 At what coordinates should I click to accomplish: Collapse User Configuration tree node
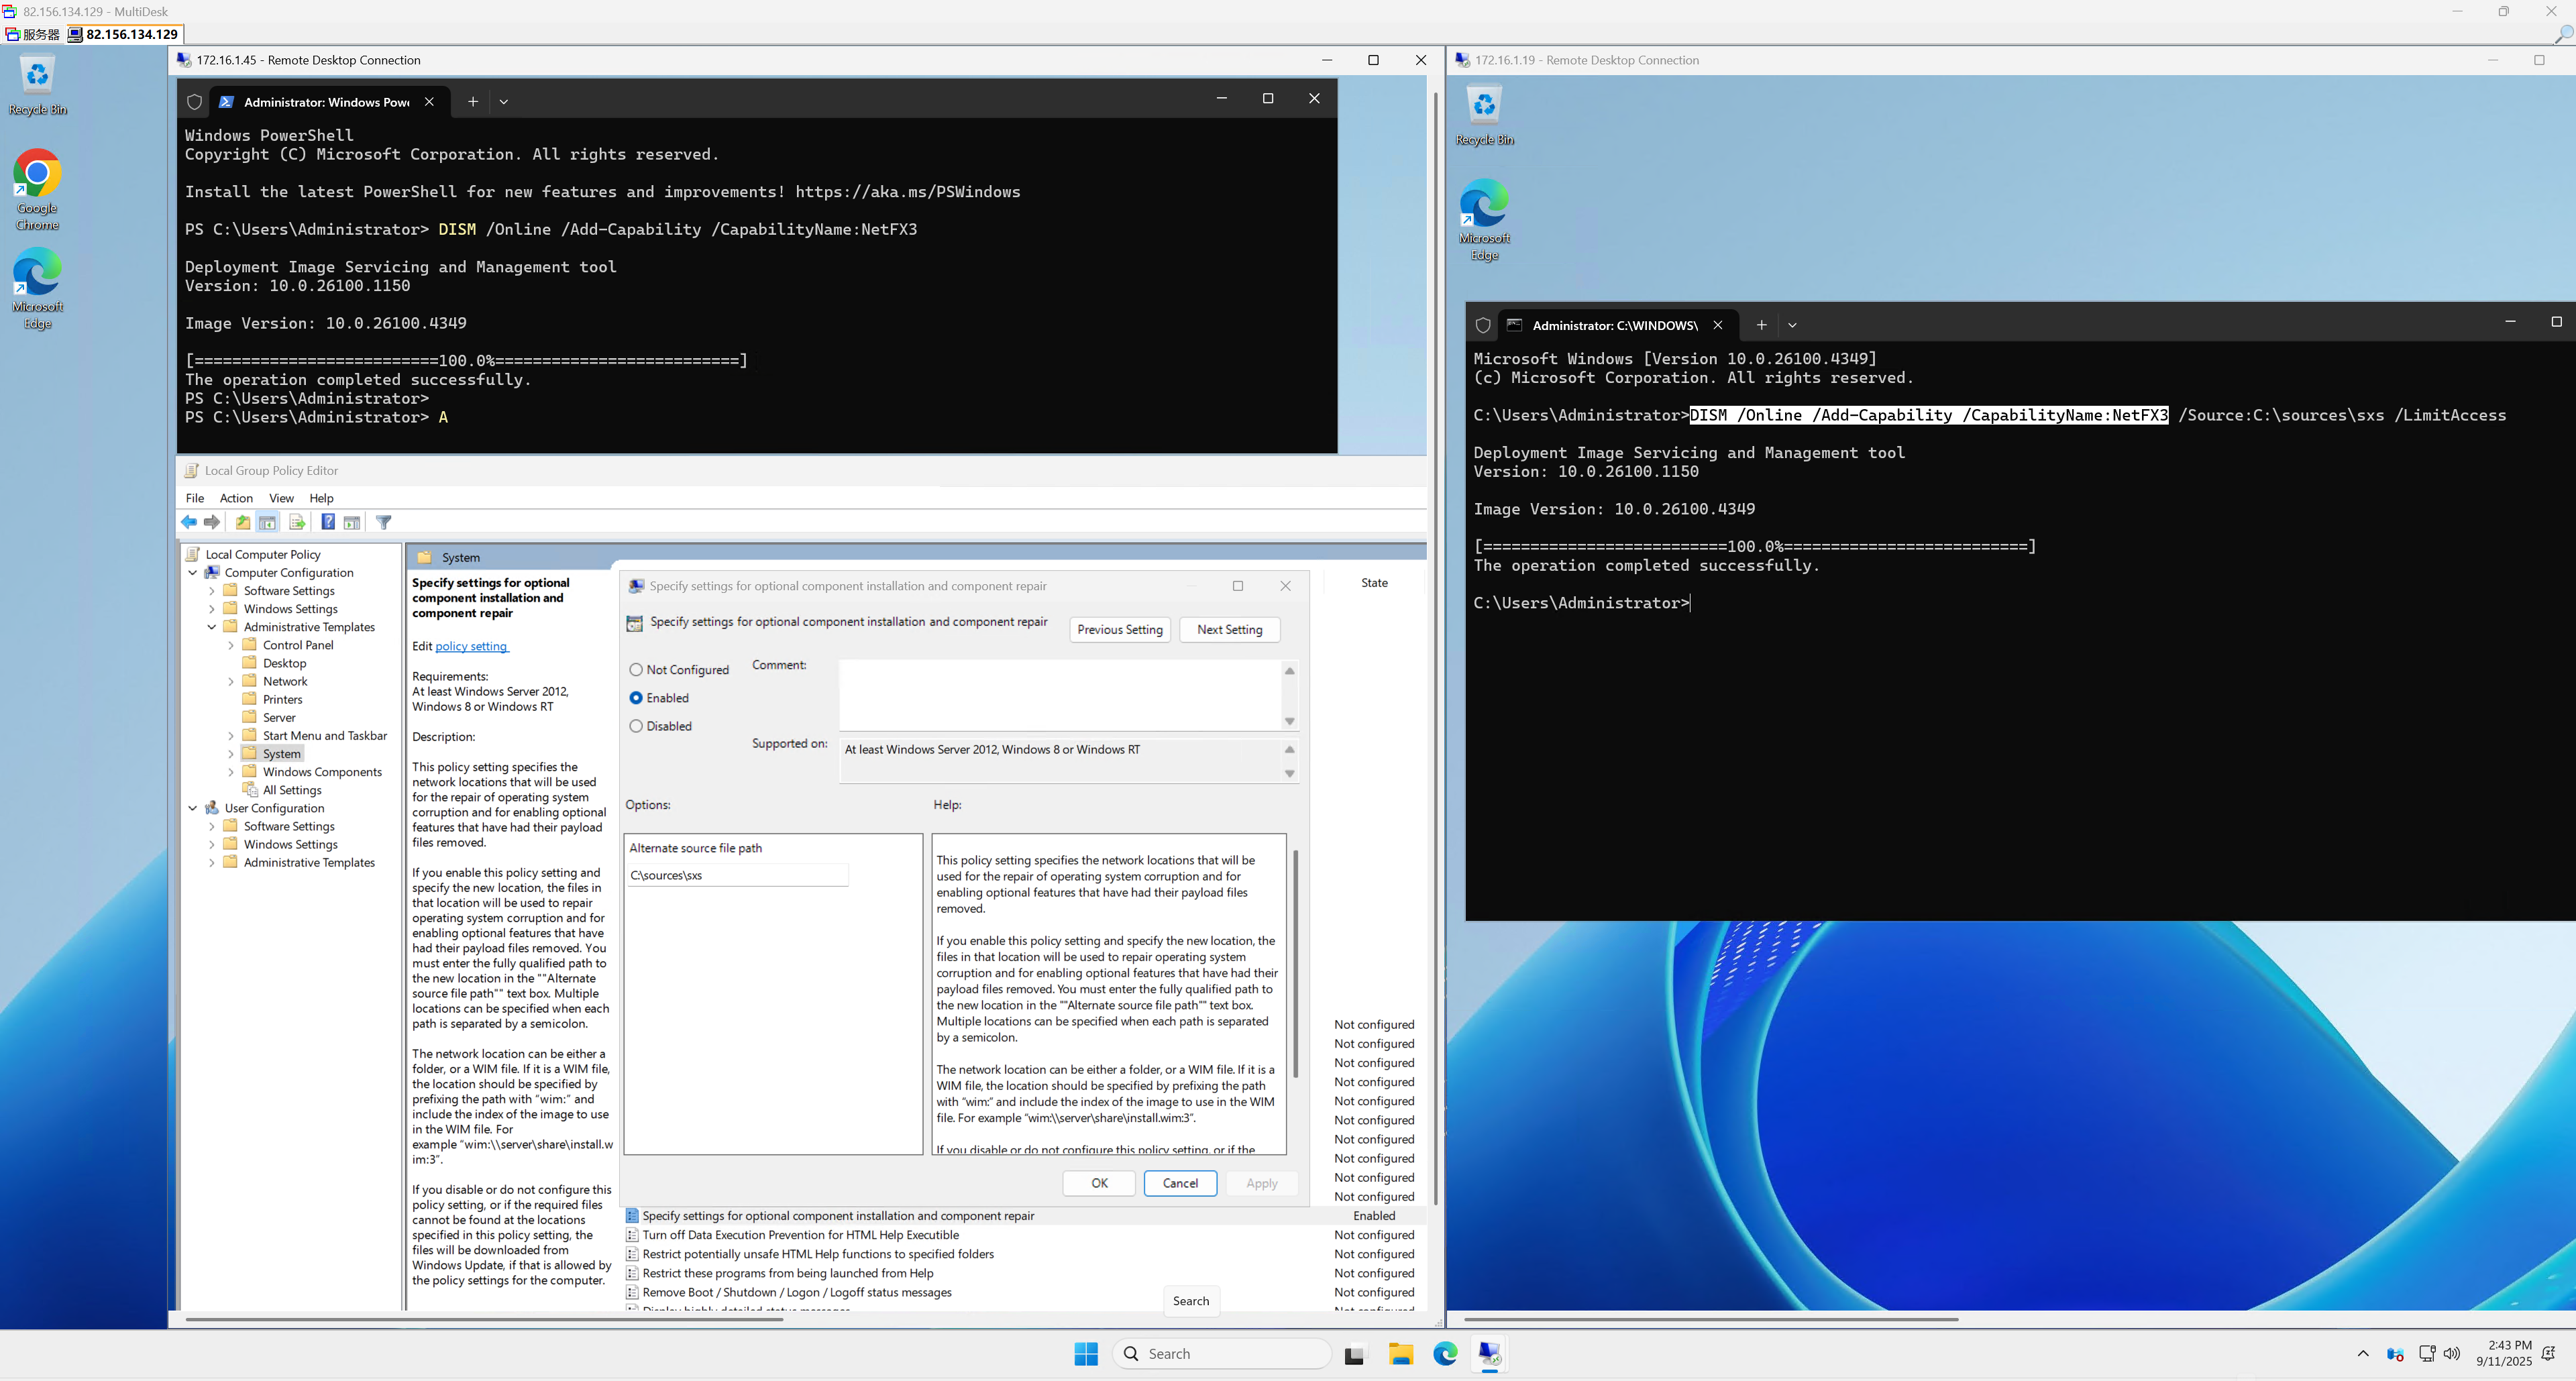point(193,808)
